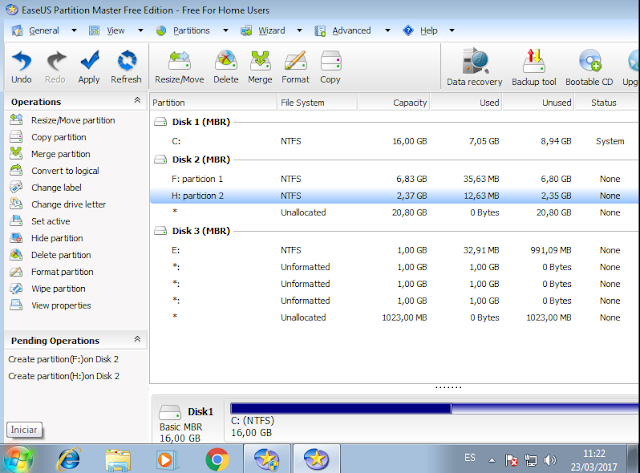640x473 pixels.
Task: Sort by Status column header
Action: point(607,102)
